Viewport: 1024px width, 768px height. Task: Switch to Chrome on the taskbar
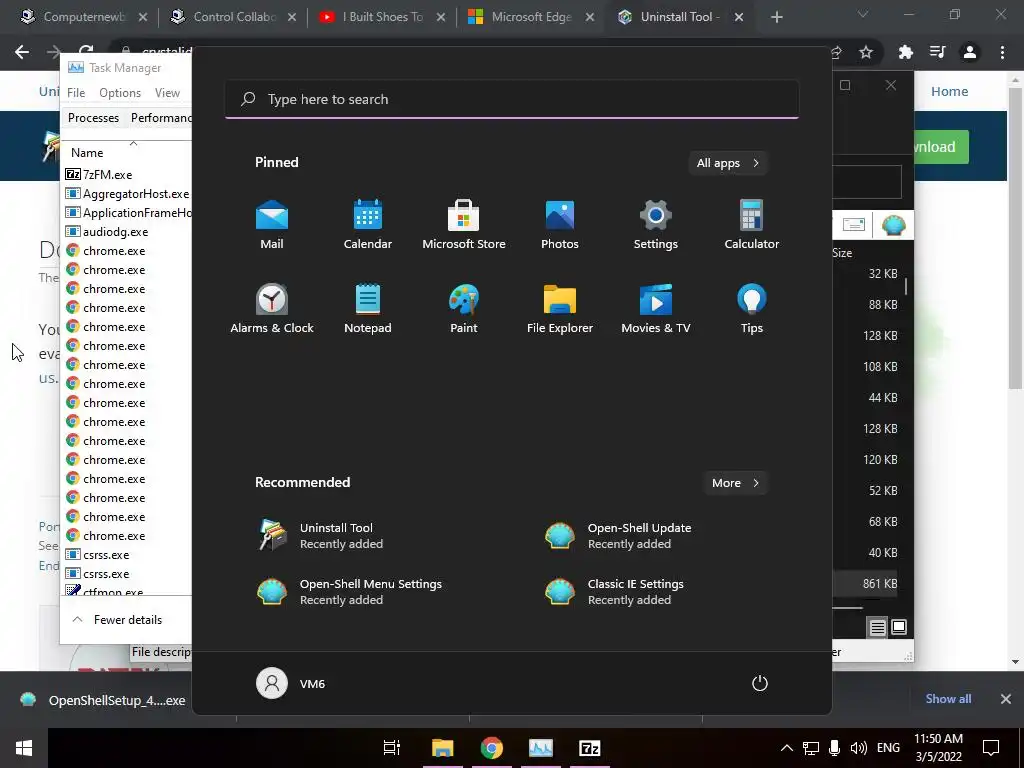tap(492, 748)
